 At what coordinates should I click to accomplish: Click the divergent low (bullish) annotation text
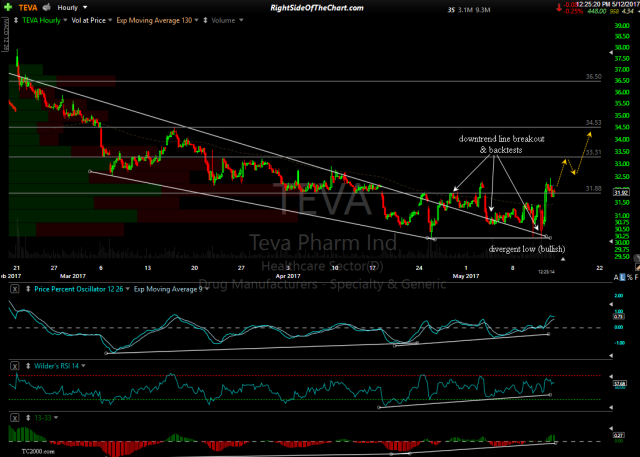point(527,249)
